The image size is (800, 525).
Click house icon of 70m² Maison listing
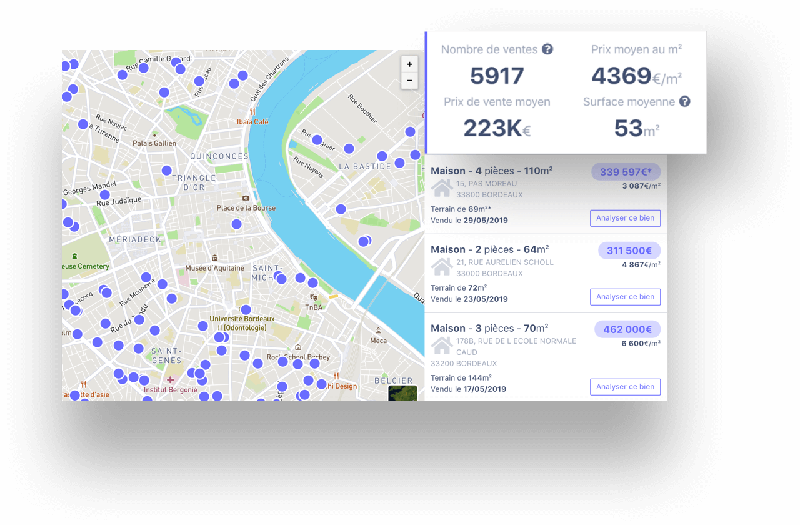(x=441, y=347)
